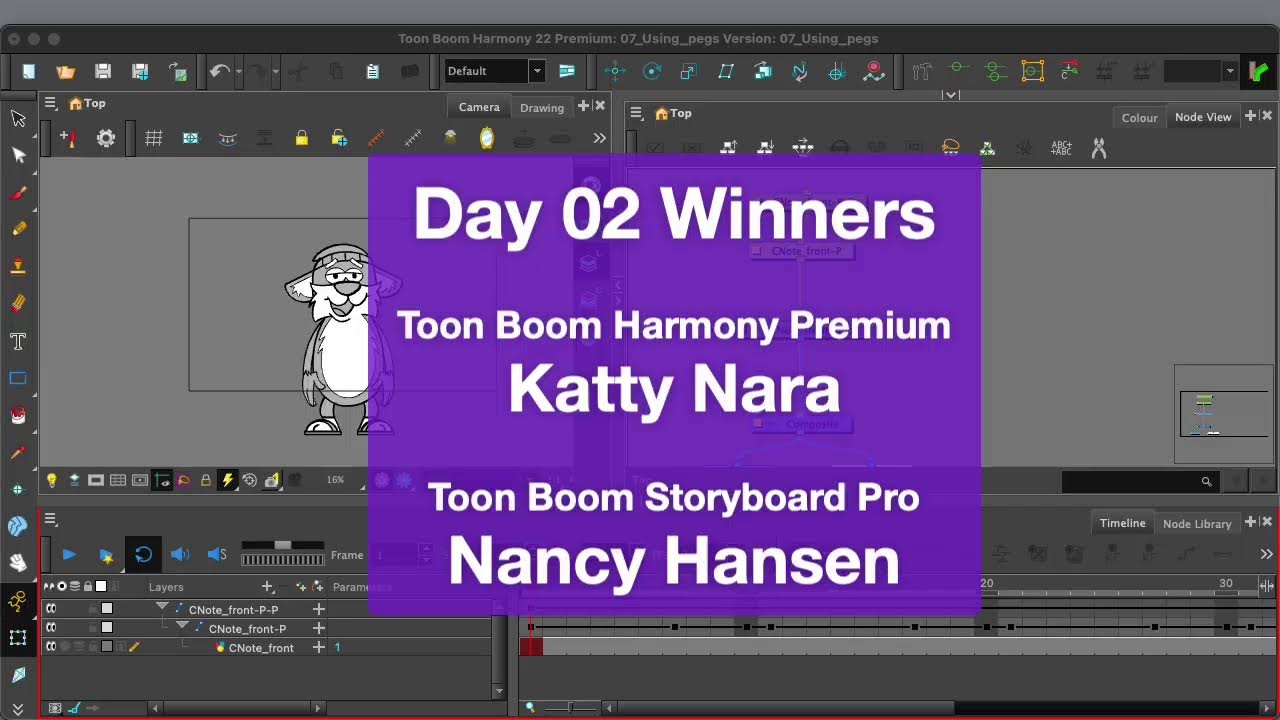Open a scene with the folder icon
Image resolution: width=1280 pixels, height=720 pixels.
[66, 71]
